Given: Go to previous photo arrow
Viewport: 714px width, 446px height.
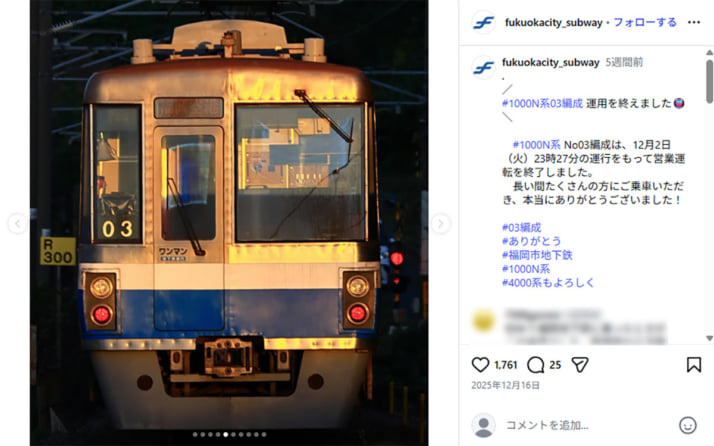Looking at the screenshot, I should (x=17, y=224).
